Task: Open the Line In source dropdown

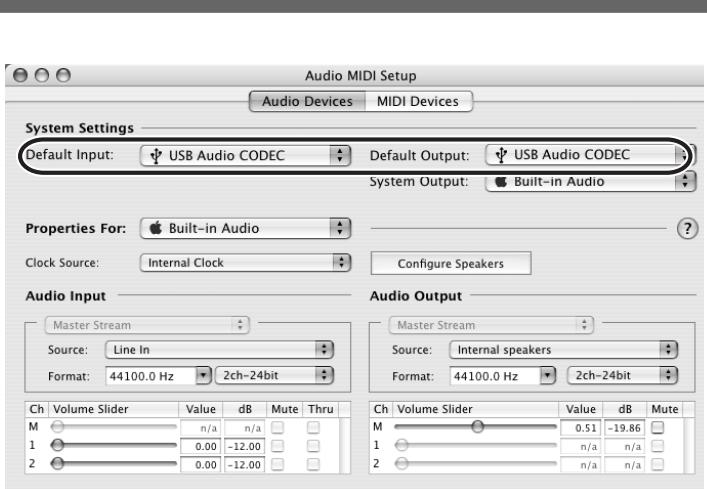Action: click(x=219, y=350)
